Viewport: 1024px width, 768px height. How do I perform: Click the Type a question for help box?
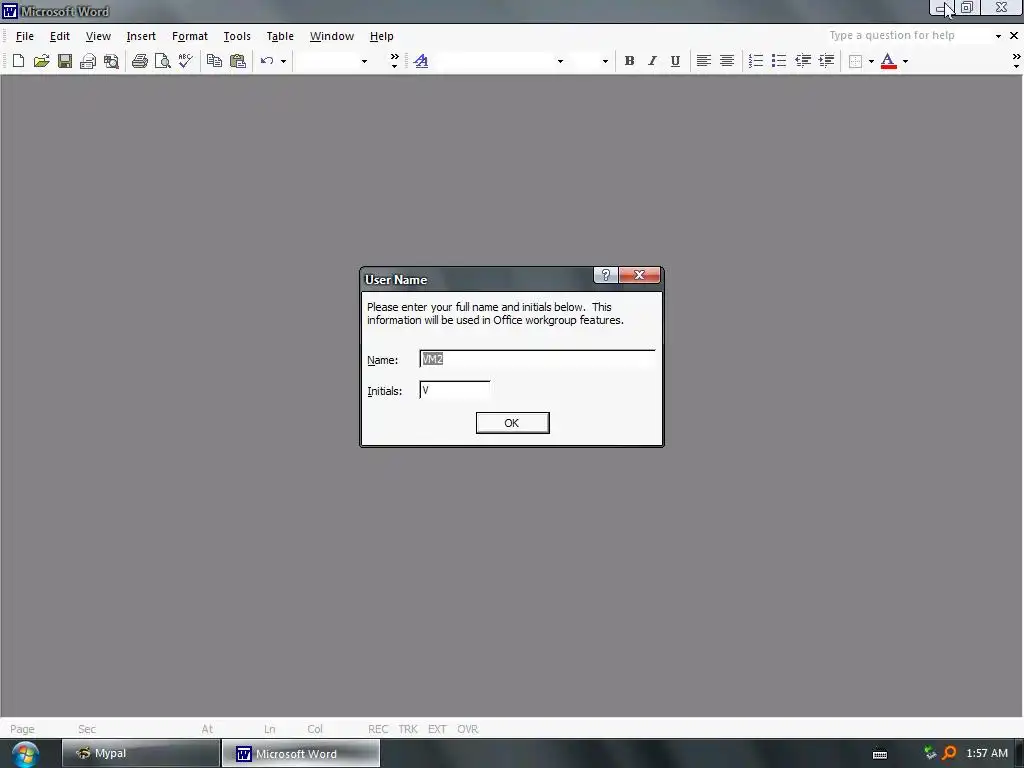tap(909, 35)
